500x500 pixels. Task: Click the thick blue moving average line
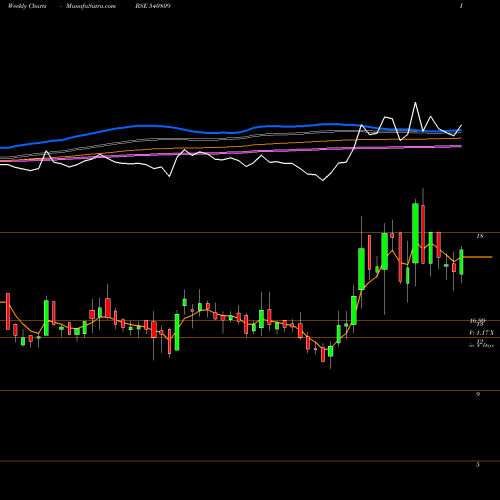click(230, 132)
